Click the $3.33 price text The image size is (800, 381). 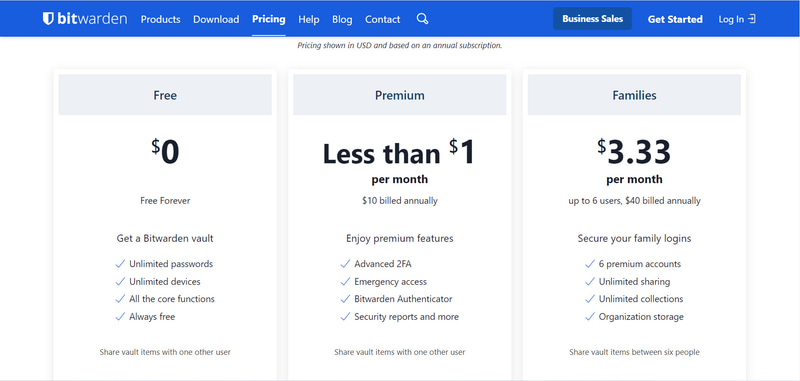coord(634,152)
